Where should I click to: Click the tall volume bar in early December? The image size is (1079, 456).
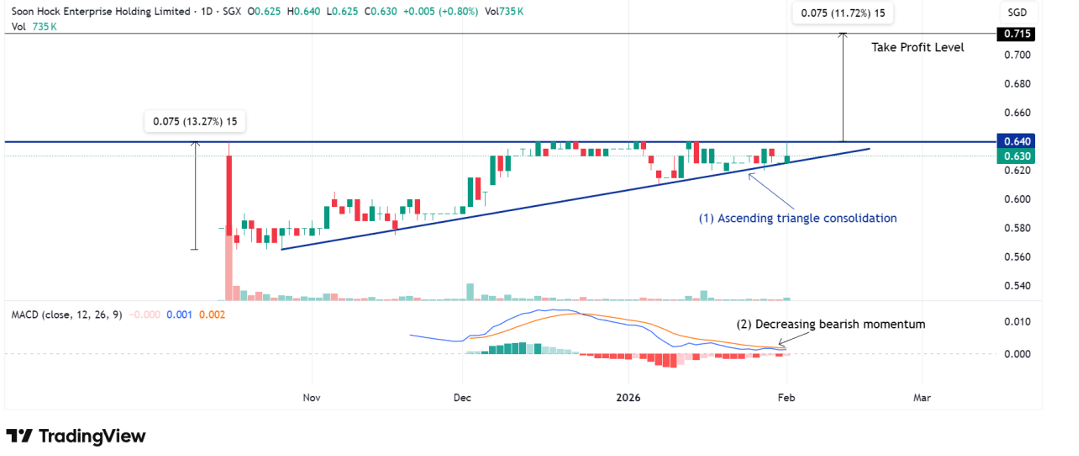tap(469, 291)
